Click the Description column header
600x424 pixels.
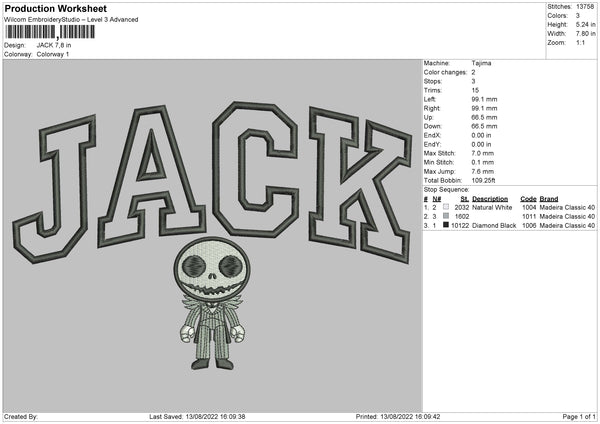(489, 198)
